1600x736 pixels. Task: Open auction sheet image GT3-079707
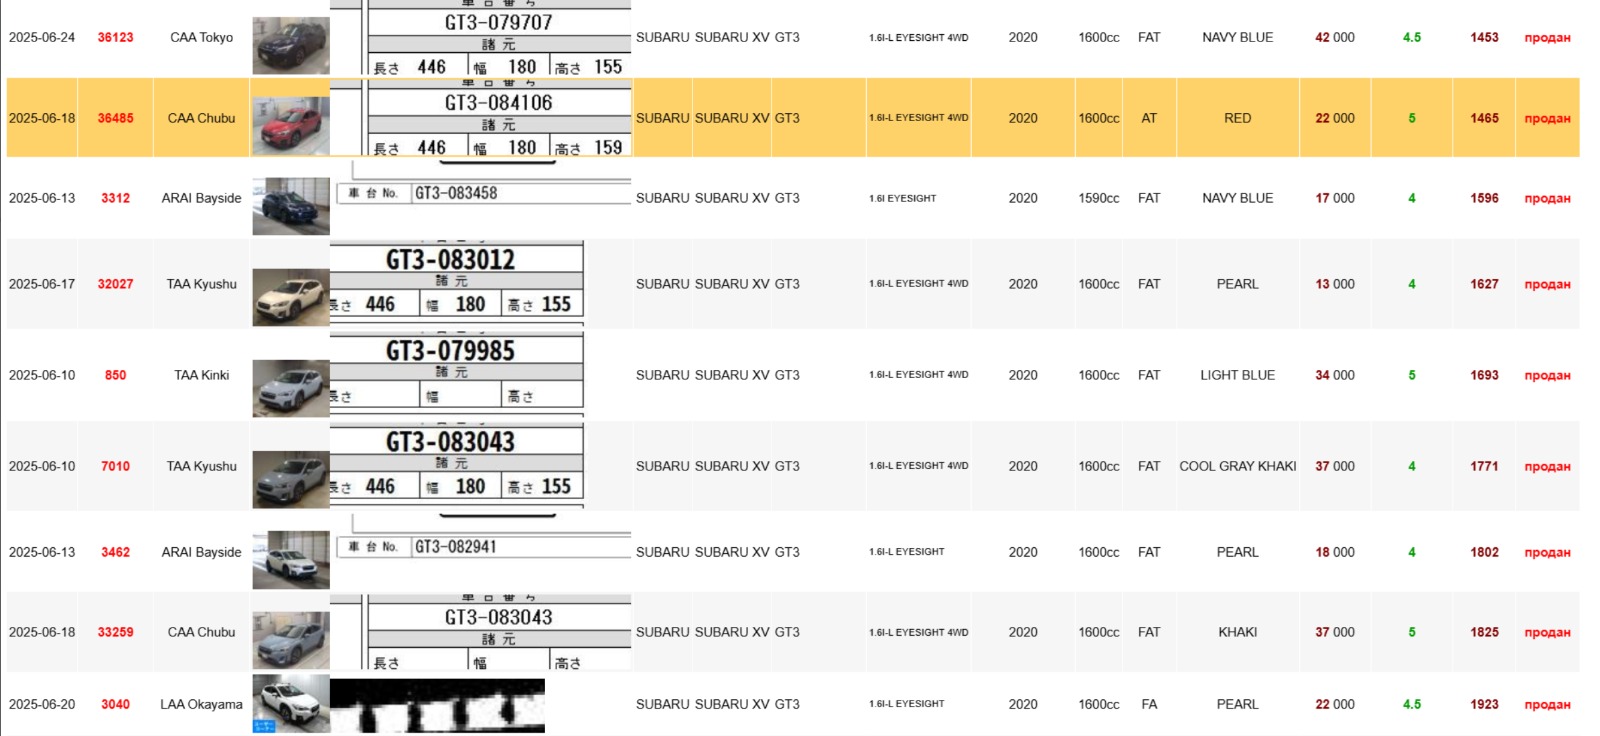click(x=481, y=38)
